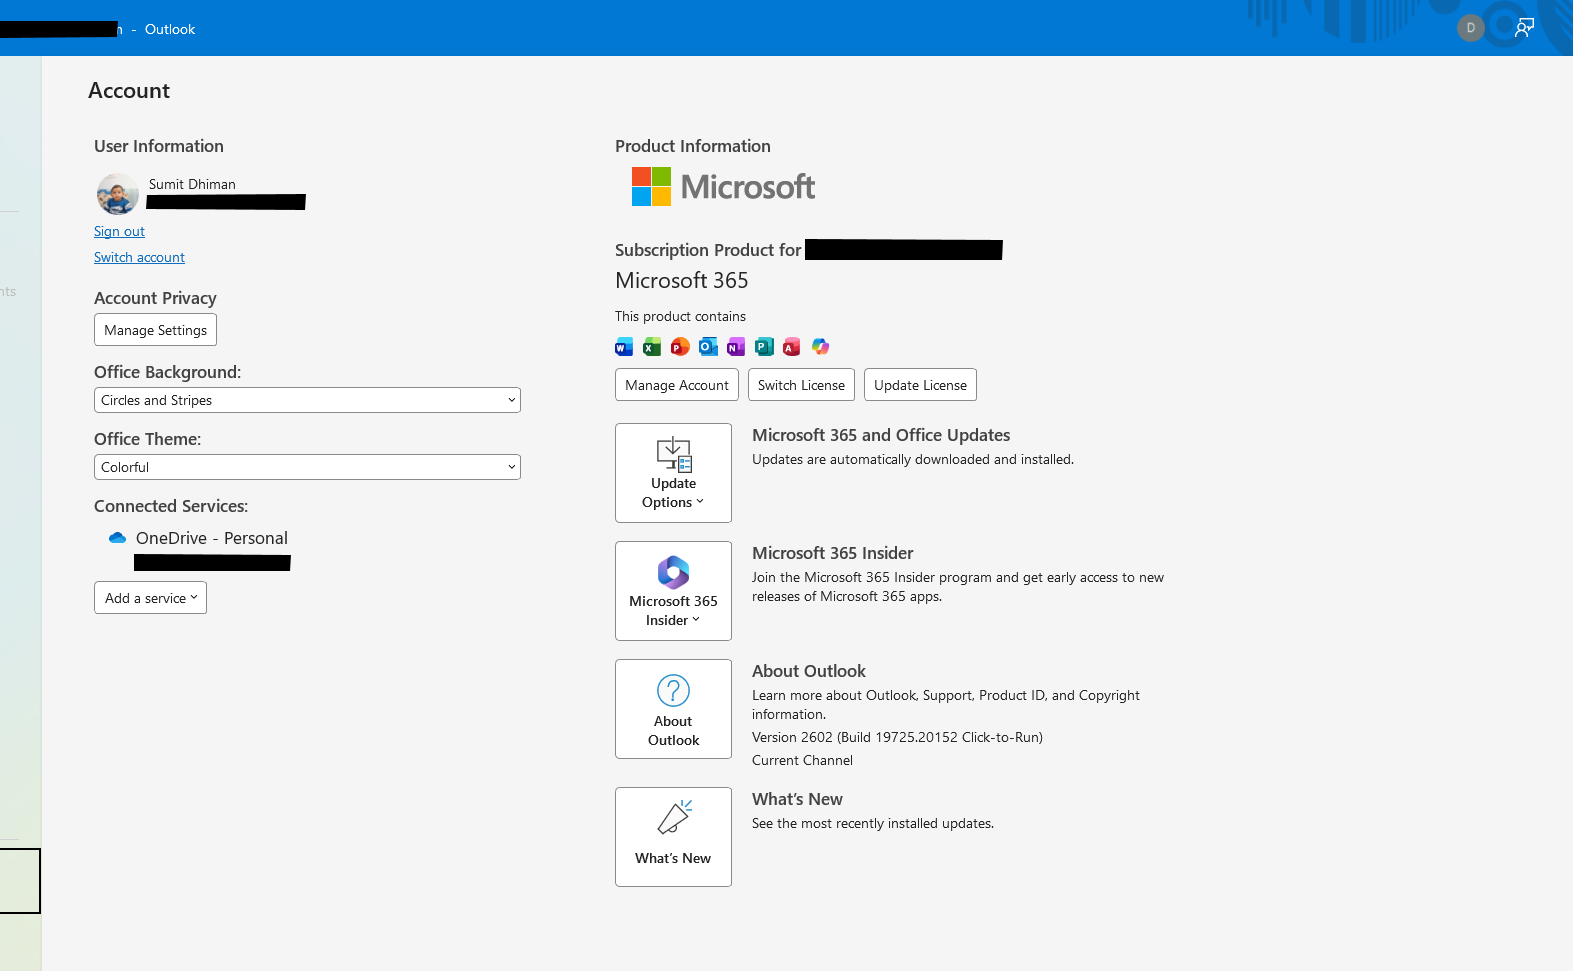Click the 'This product contains' label
1573x971 pixels.
[680, 316]
